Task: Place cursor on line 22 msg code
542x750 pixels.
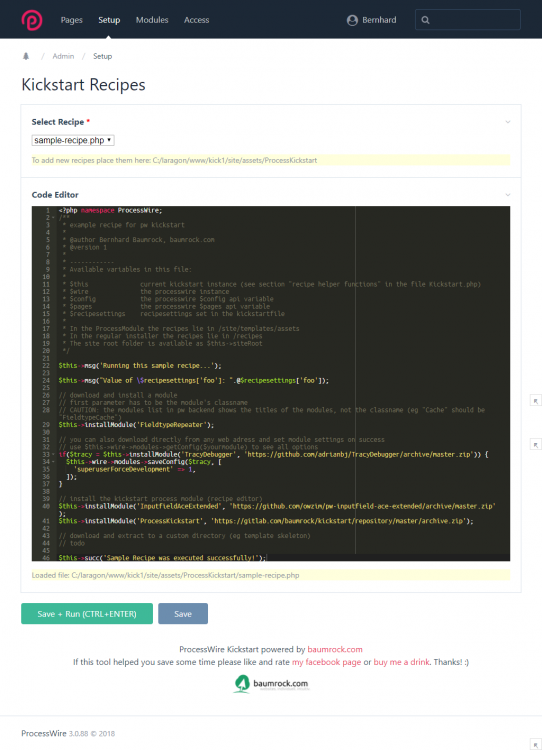Action: coord(140,365)
